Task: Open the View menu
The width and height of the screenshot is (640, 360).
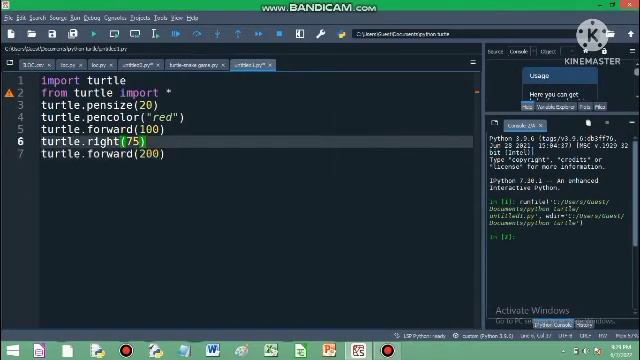Action: pos(177,18)
